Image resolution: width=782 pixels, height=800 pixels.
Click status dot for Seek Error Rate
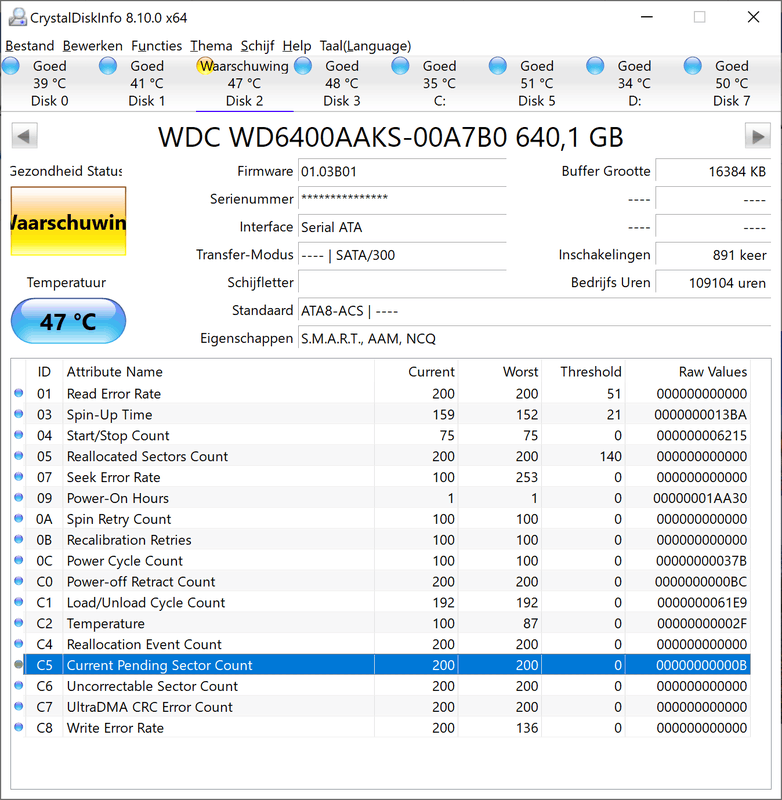(19, 477)
